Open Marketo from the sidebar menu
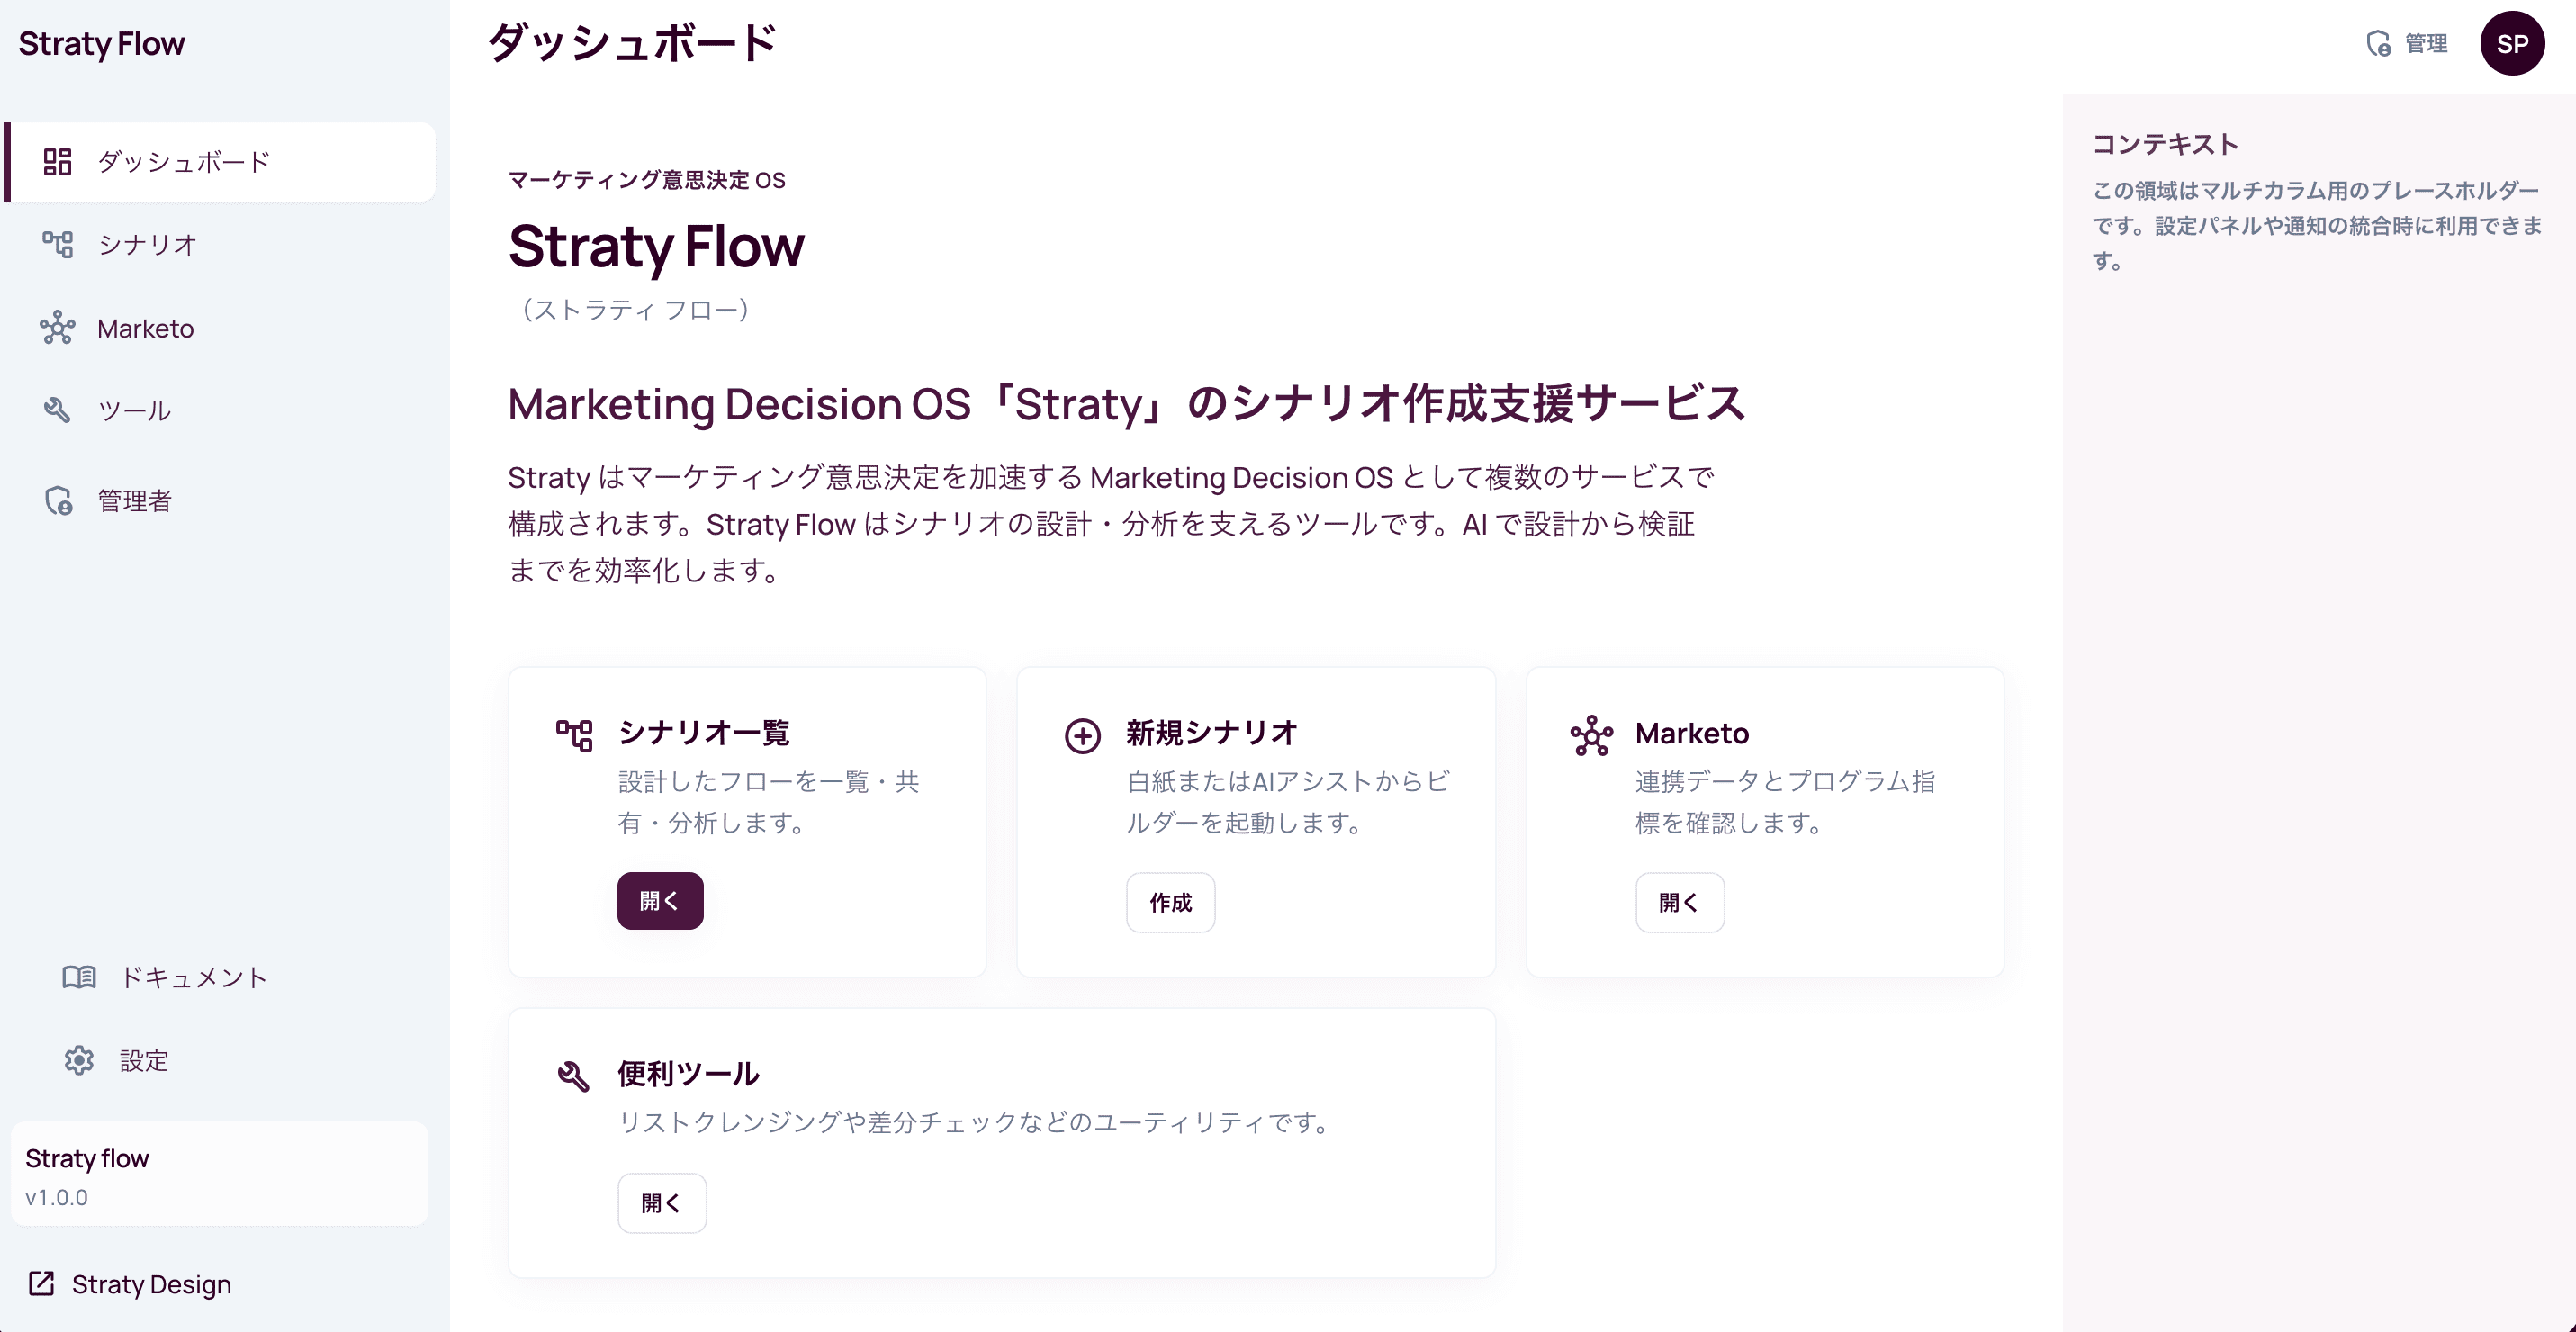Image resolution: width=2576 pixels, height=1332 pixels. pyautogui.click(x=220, y=328)
